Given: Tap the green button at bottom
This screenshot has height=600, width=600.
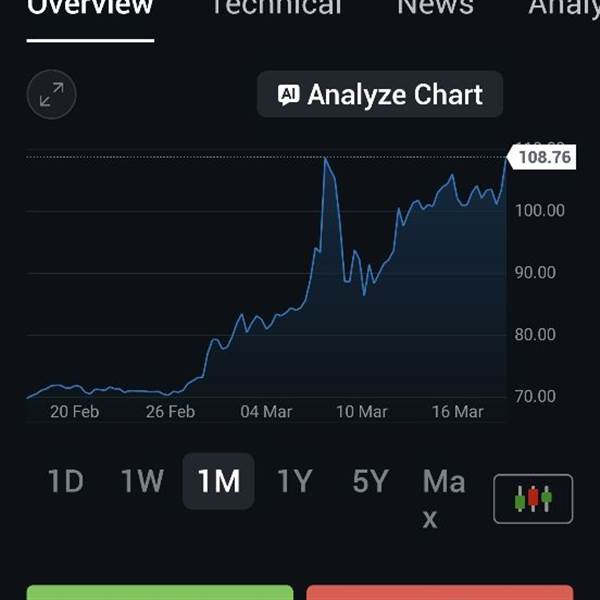Looking at the screenshot, I should (160, 592).
